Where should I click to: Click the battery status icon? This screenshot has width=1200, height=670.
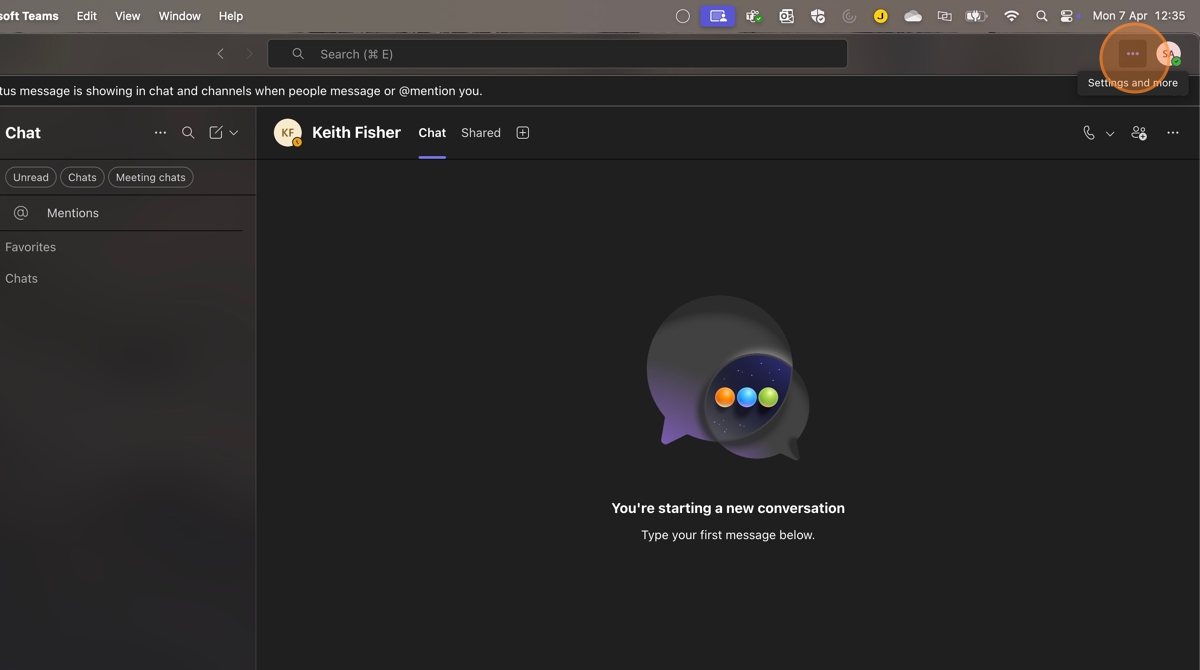[976, 16]
